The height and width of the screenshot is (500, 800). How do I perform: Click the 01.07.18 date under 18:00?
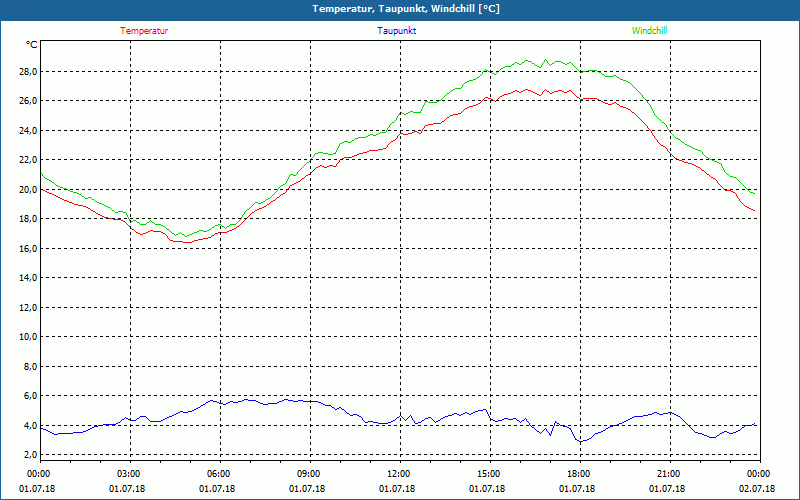pyautogui.click(x=577, y=489)
